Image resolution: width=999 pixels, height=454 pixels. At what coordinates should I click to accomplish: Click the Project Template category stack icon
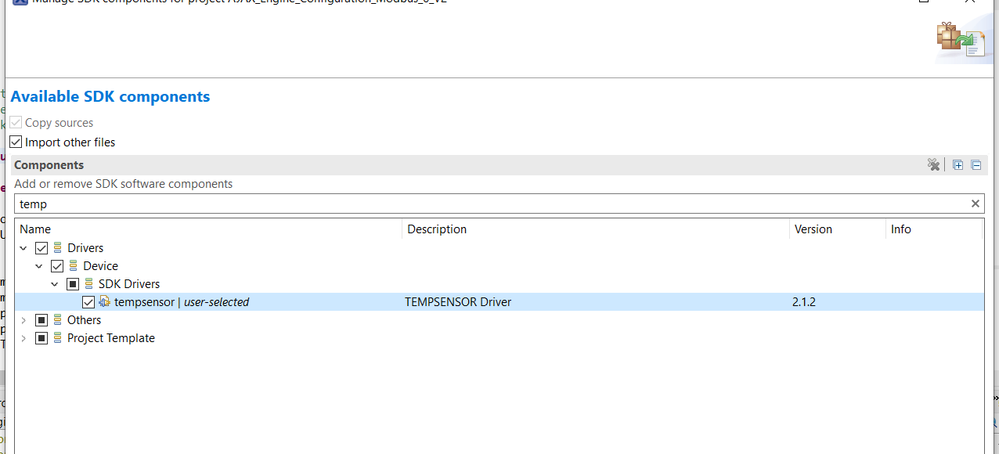tap(59, 337)
